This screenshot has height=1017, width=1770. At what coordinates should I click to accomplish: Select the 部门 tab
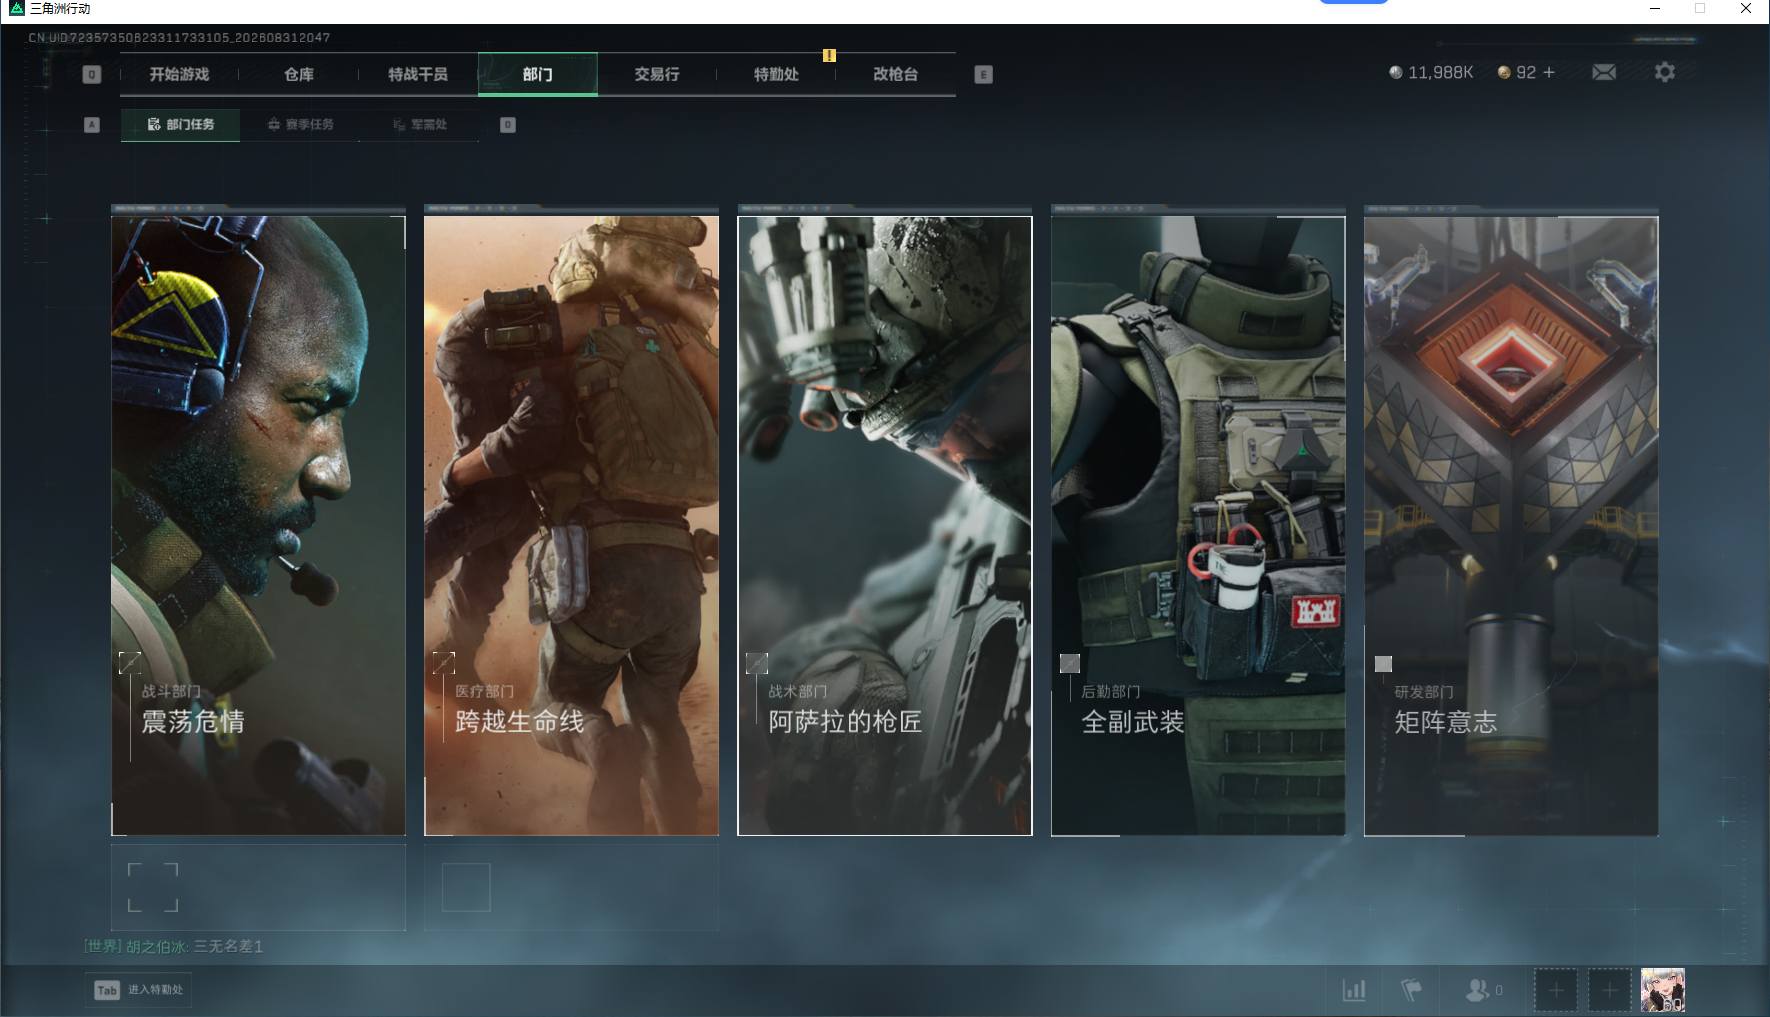[538, 74]
